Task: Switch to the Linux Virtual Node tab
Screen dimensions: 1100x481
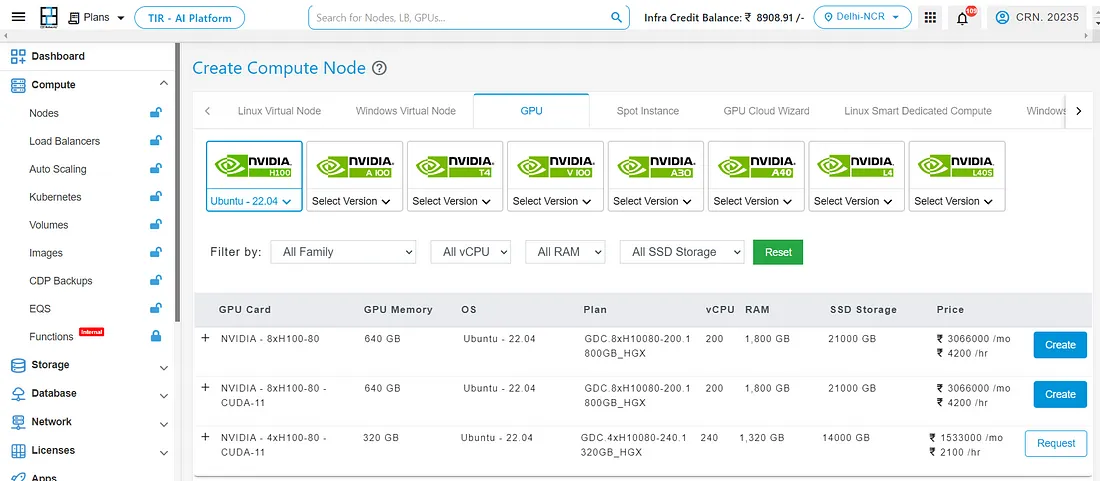Action: [x=279, y=111]
